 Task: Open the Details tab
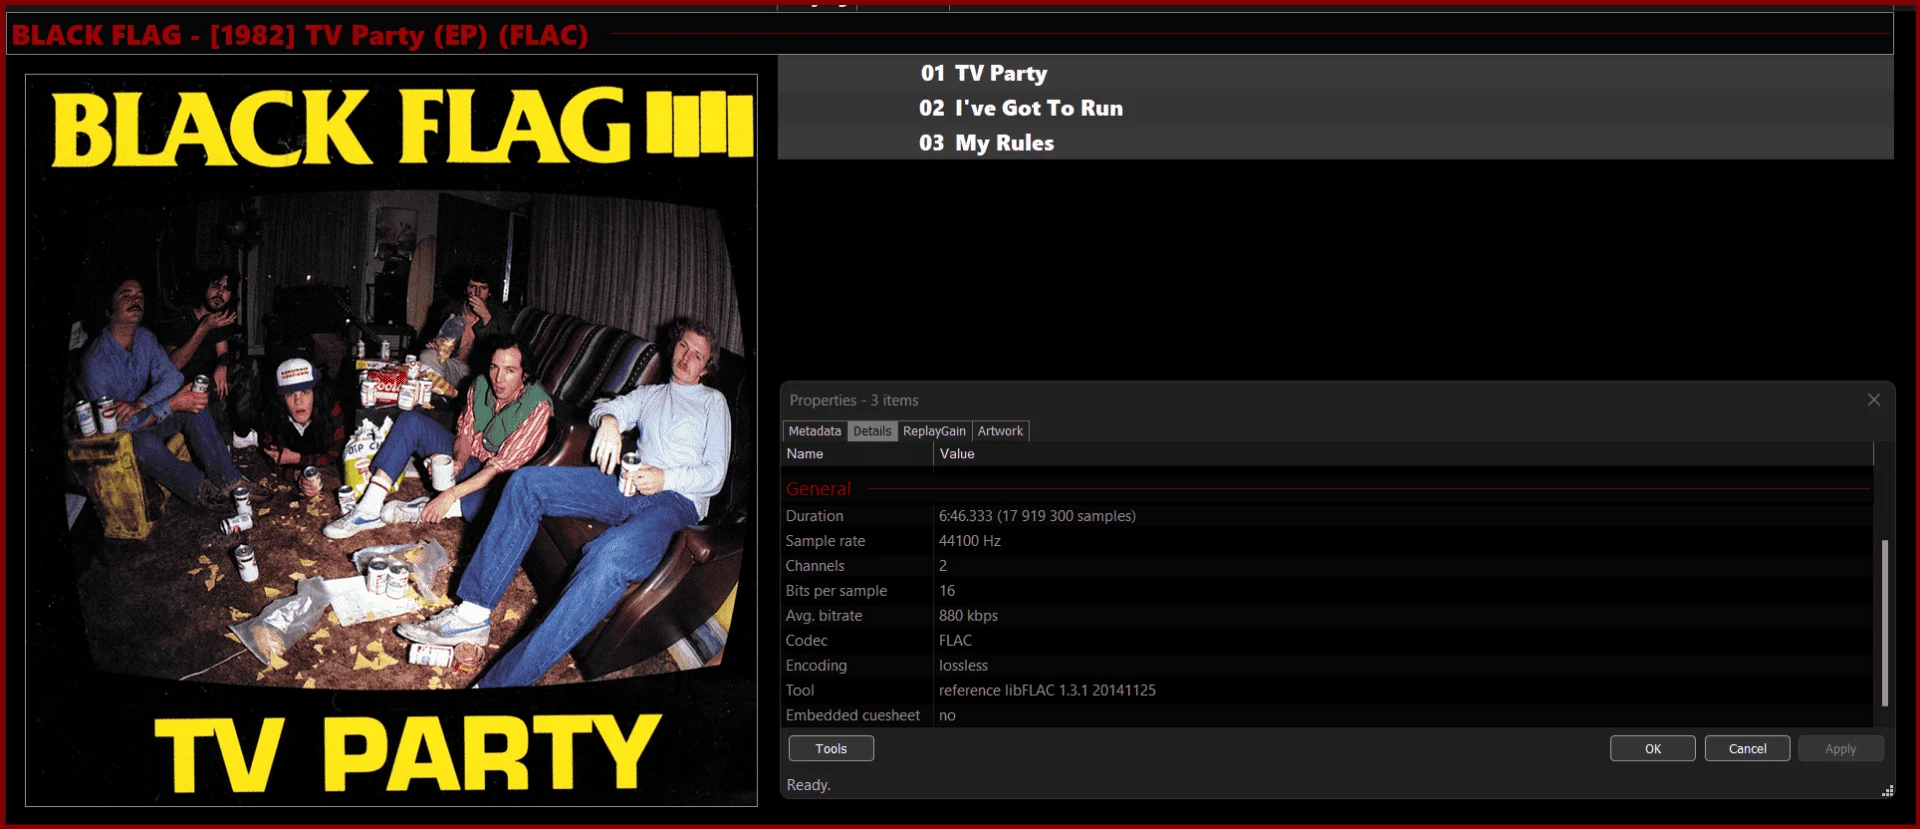tap(872, 431)
